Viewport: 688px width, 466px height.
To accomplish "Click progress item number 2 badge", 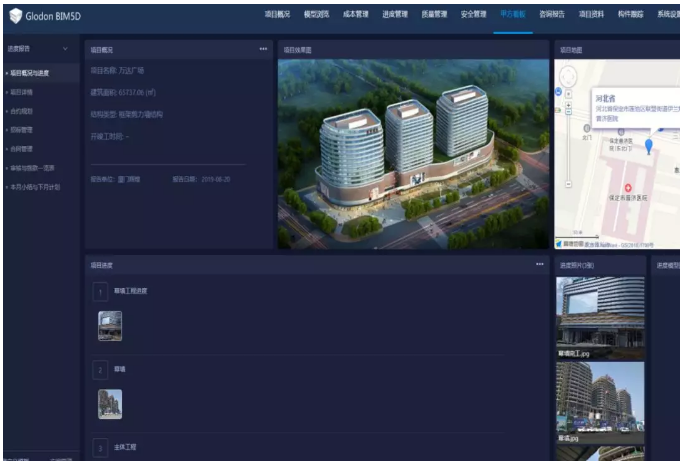I will [100, 370].
